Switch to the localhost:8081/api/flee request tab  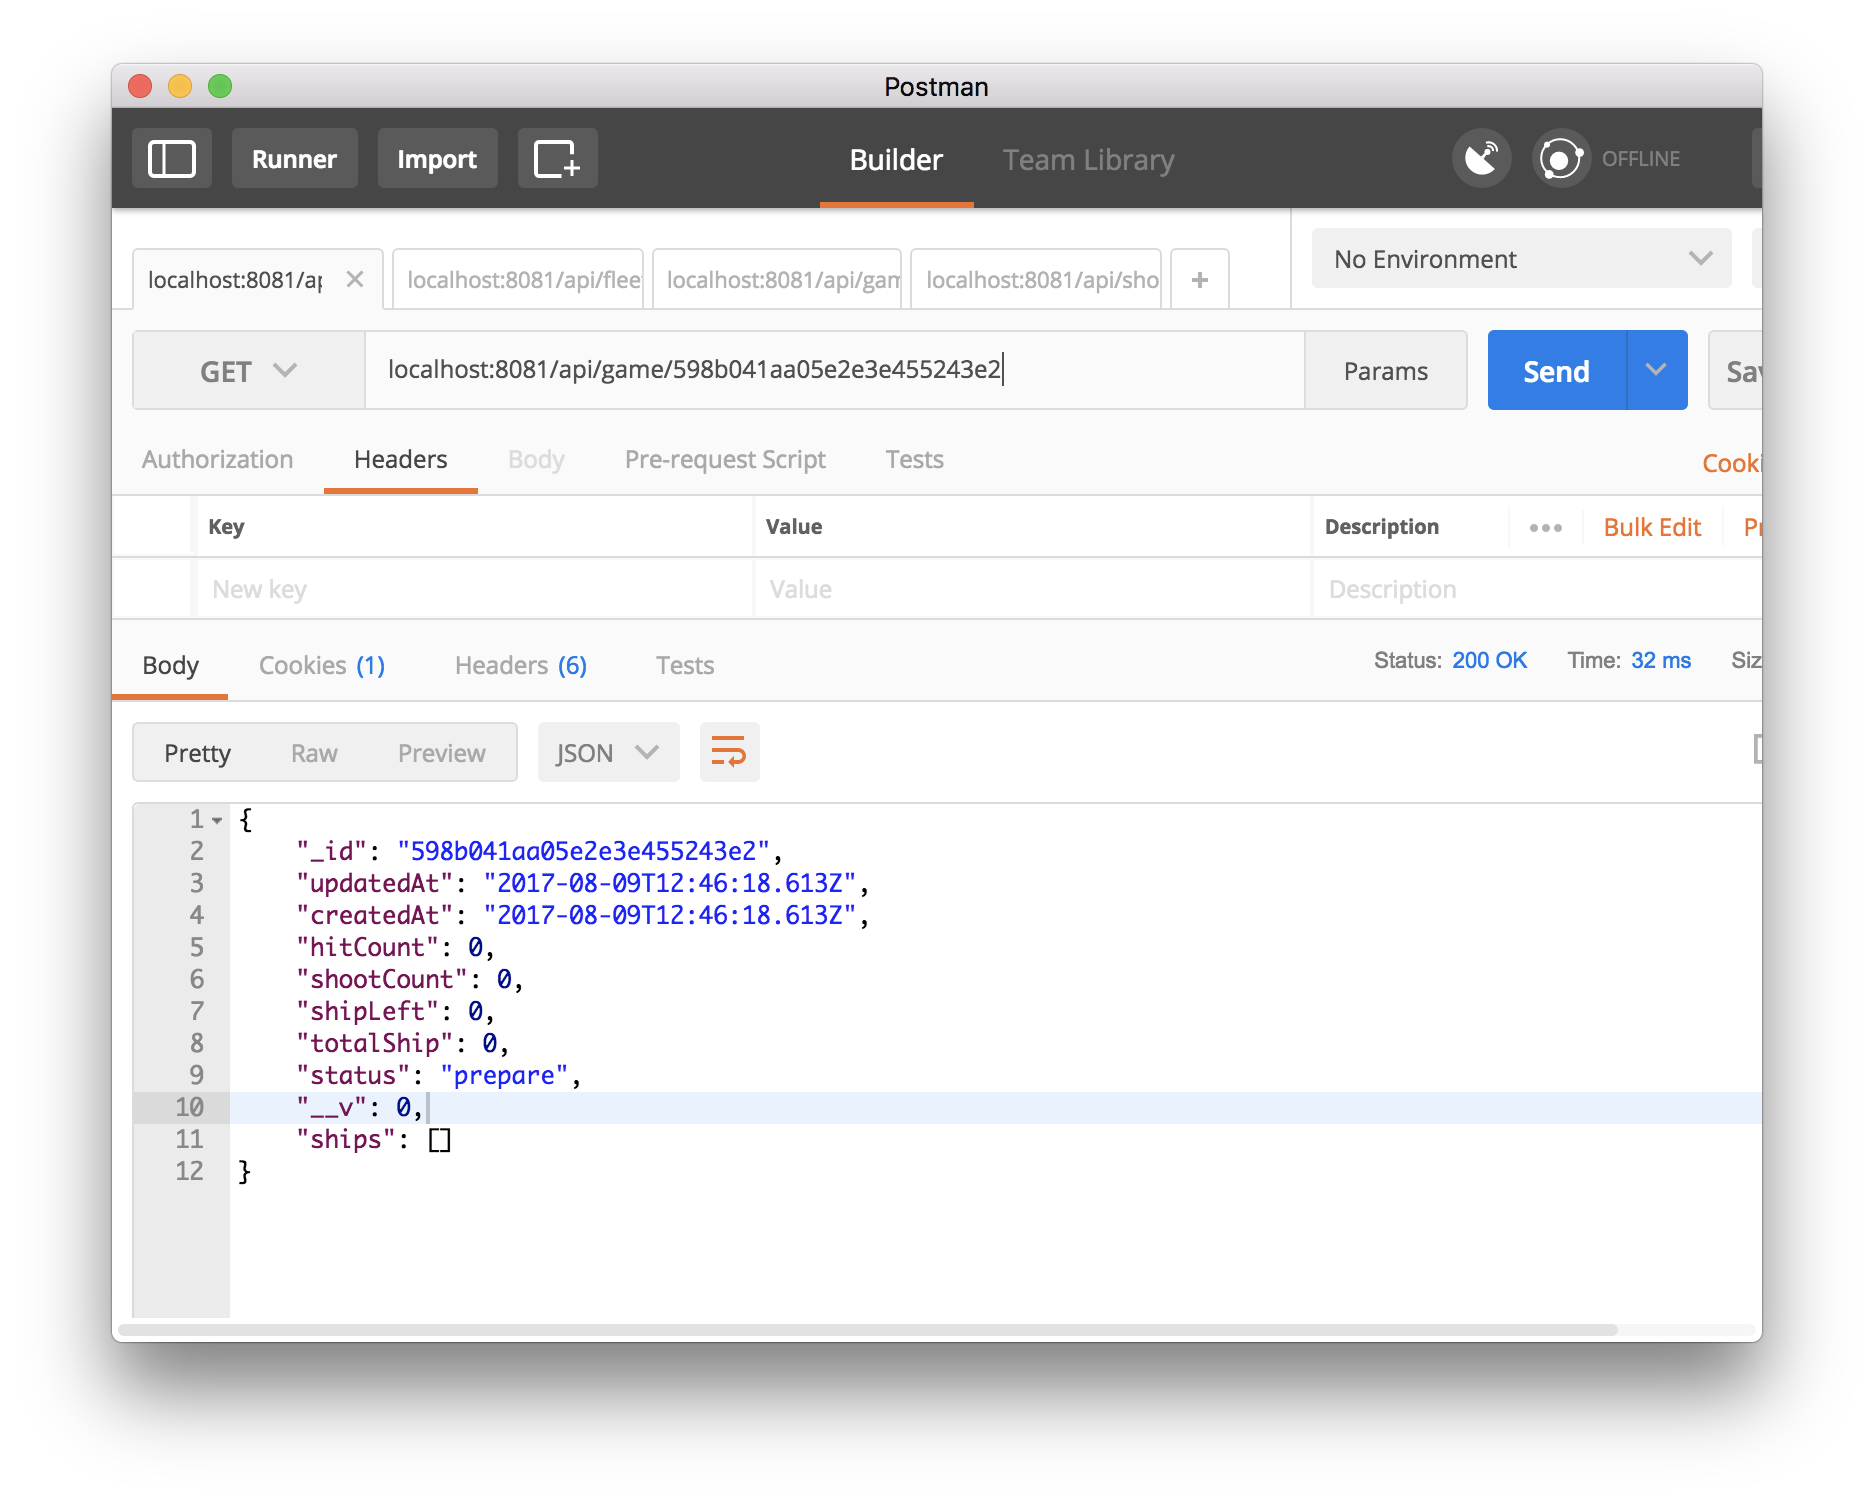tap(518, 280)
